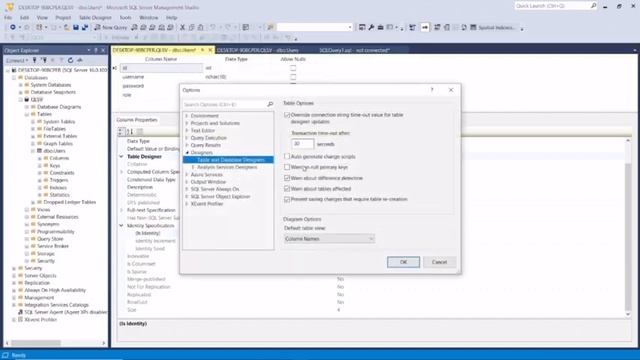Open the Edit menu

tap(24, 18)
